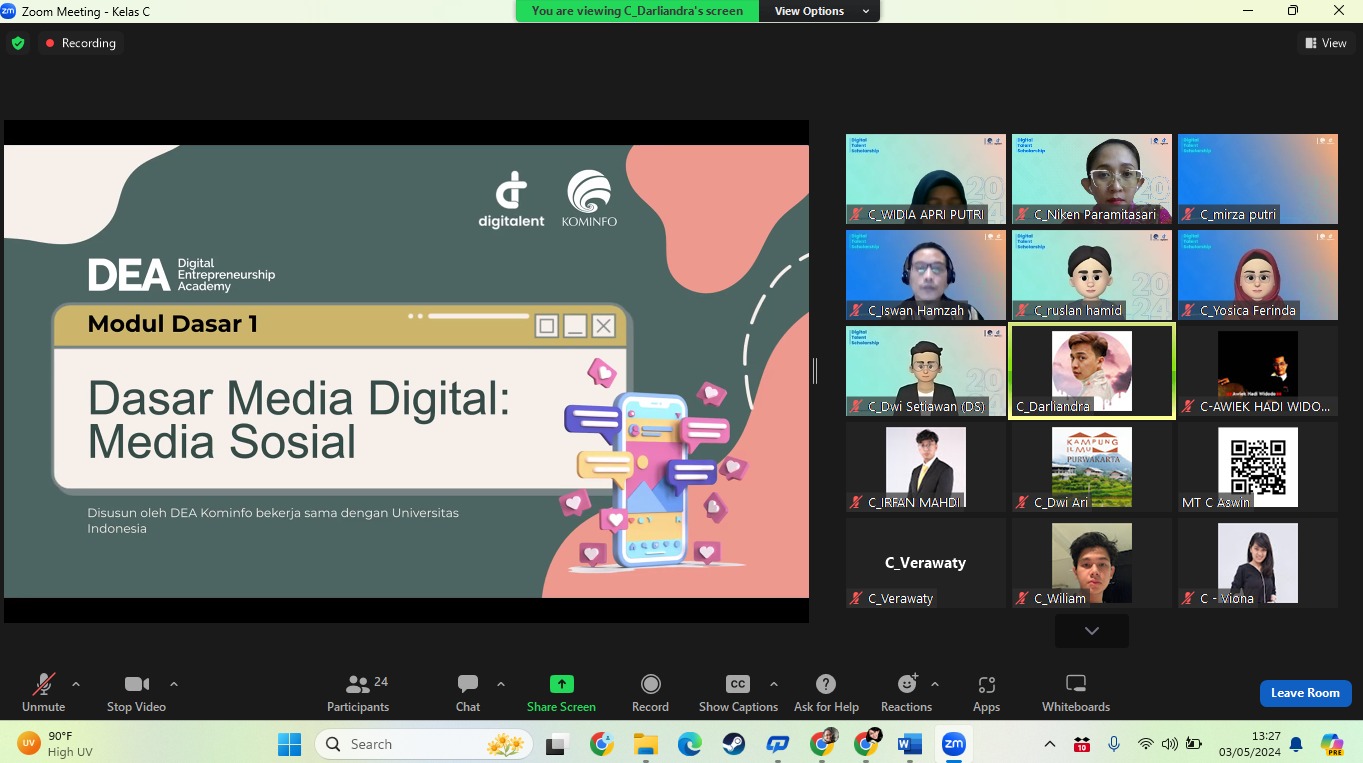This screenshot has height=763, width=1363.
Task: Open the View Options dropdown
Action: [818, 11]
